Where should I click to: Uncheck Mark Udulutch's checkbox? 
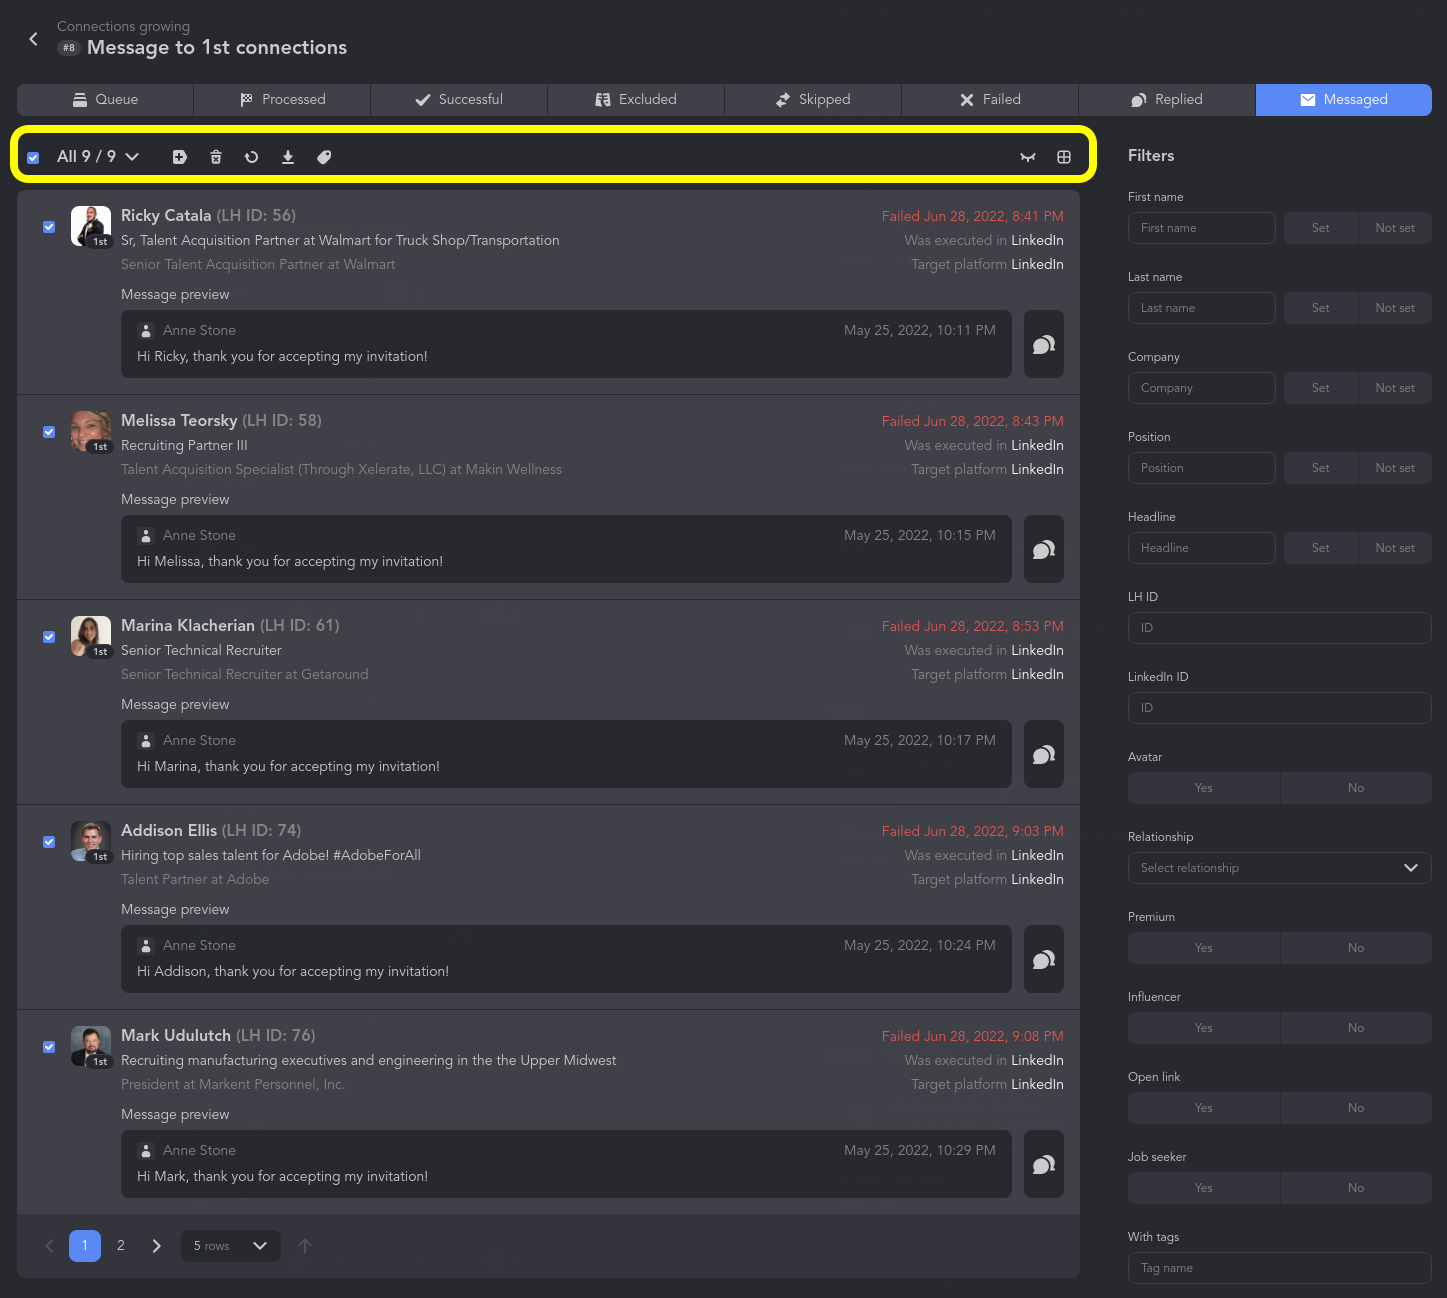tap(49, 1047)
